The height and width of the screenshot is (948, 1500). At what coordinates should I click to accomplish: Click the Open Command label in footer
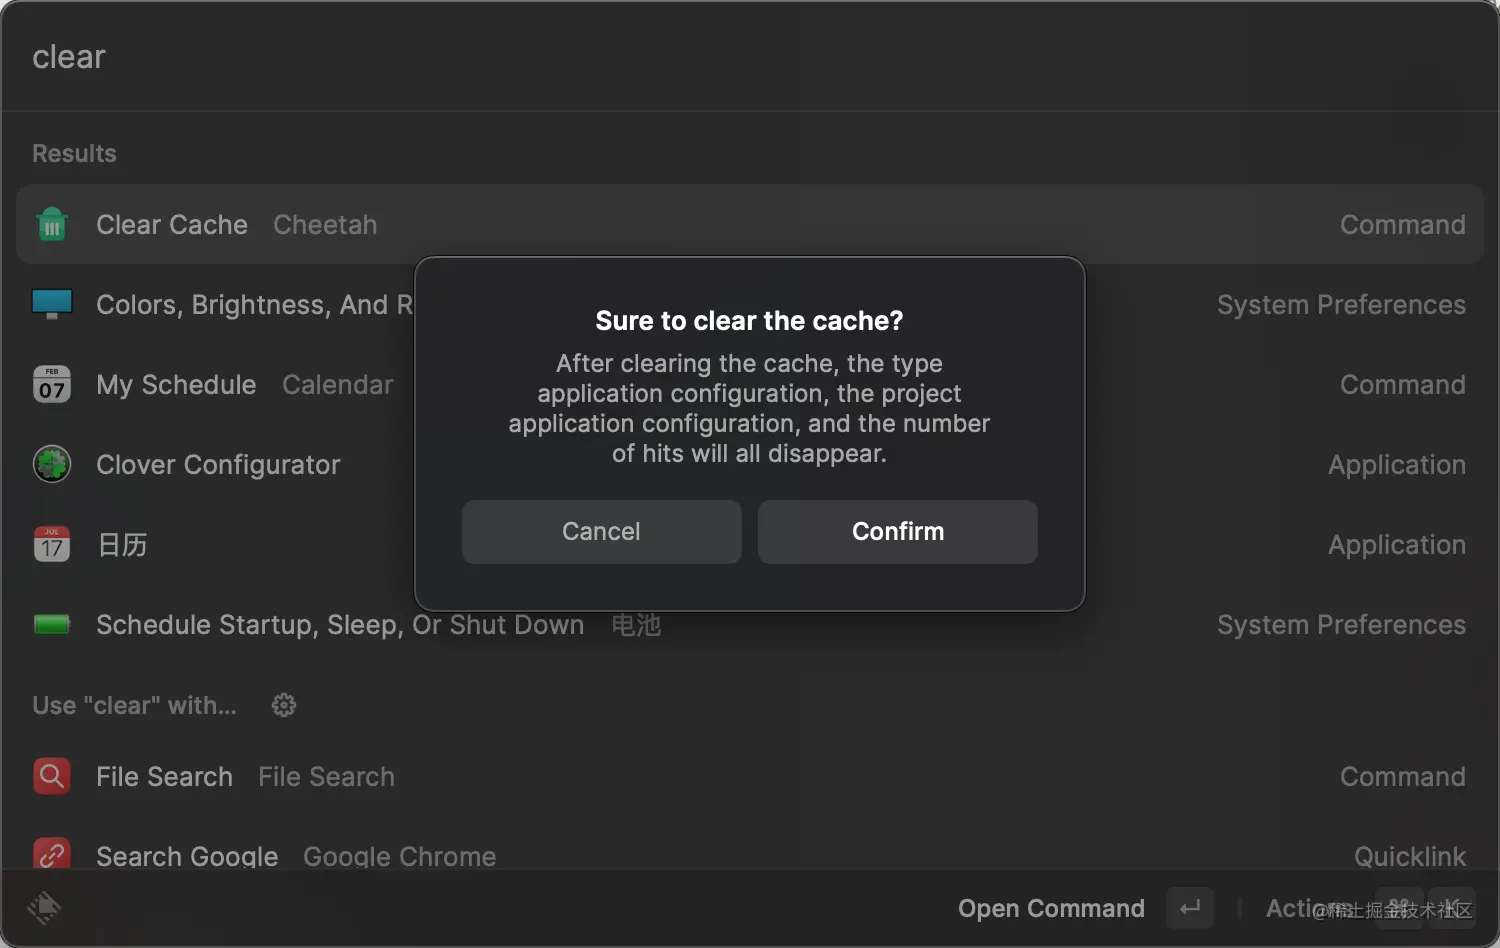(1051, 908)
